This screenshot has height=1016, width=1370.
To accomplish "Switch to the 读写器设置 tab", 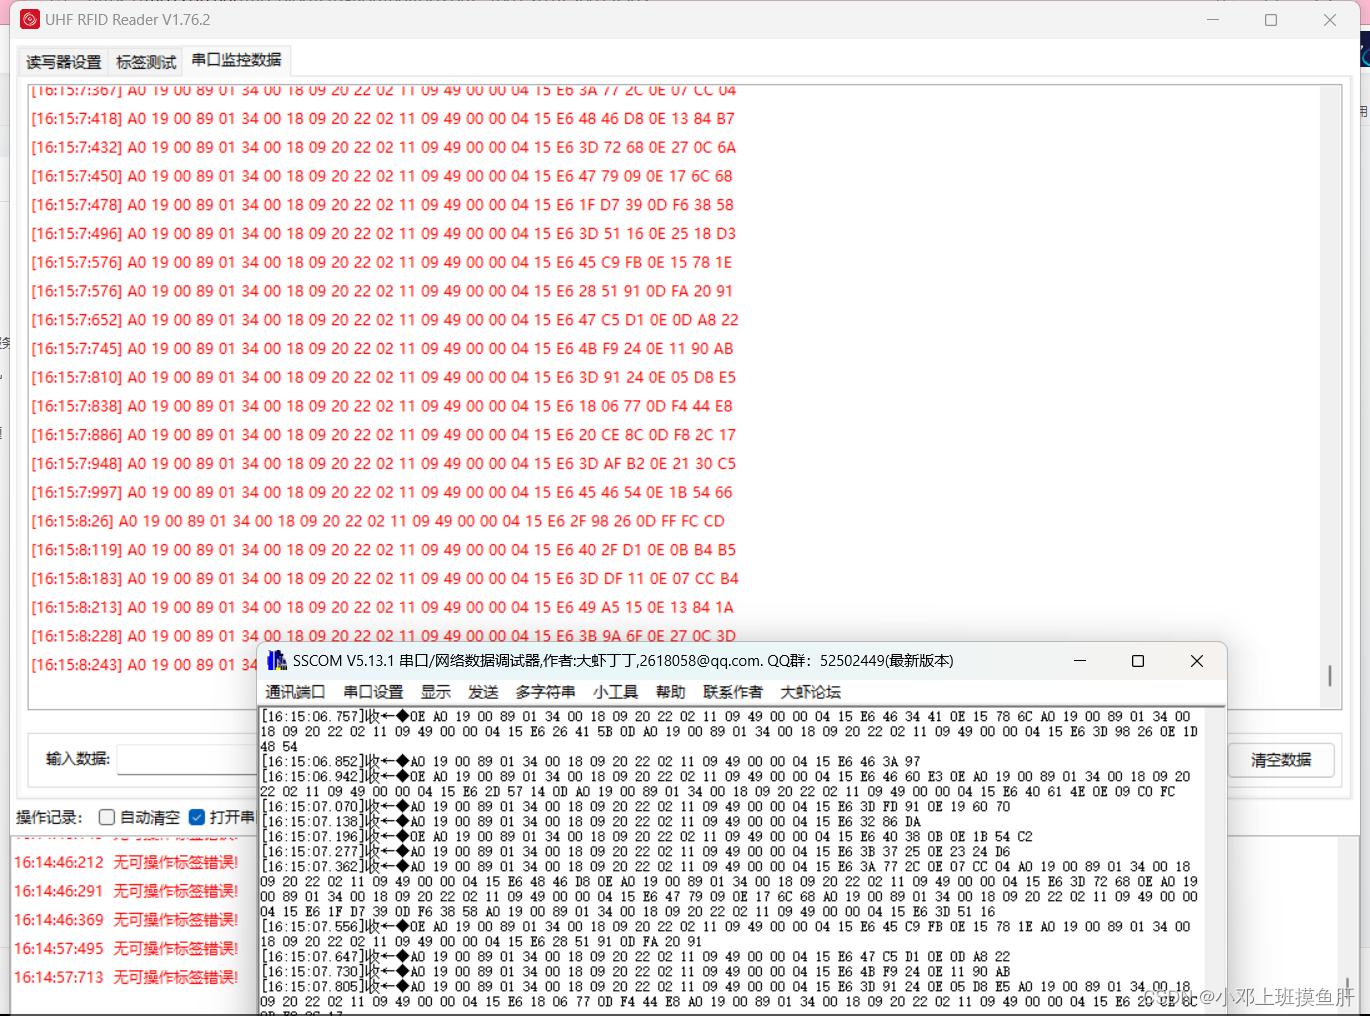I will point(64,62).
